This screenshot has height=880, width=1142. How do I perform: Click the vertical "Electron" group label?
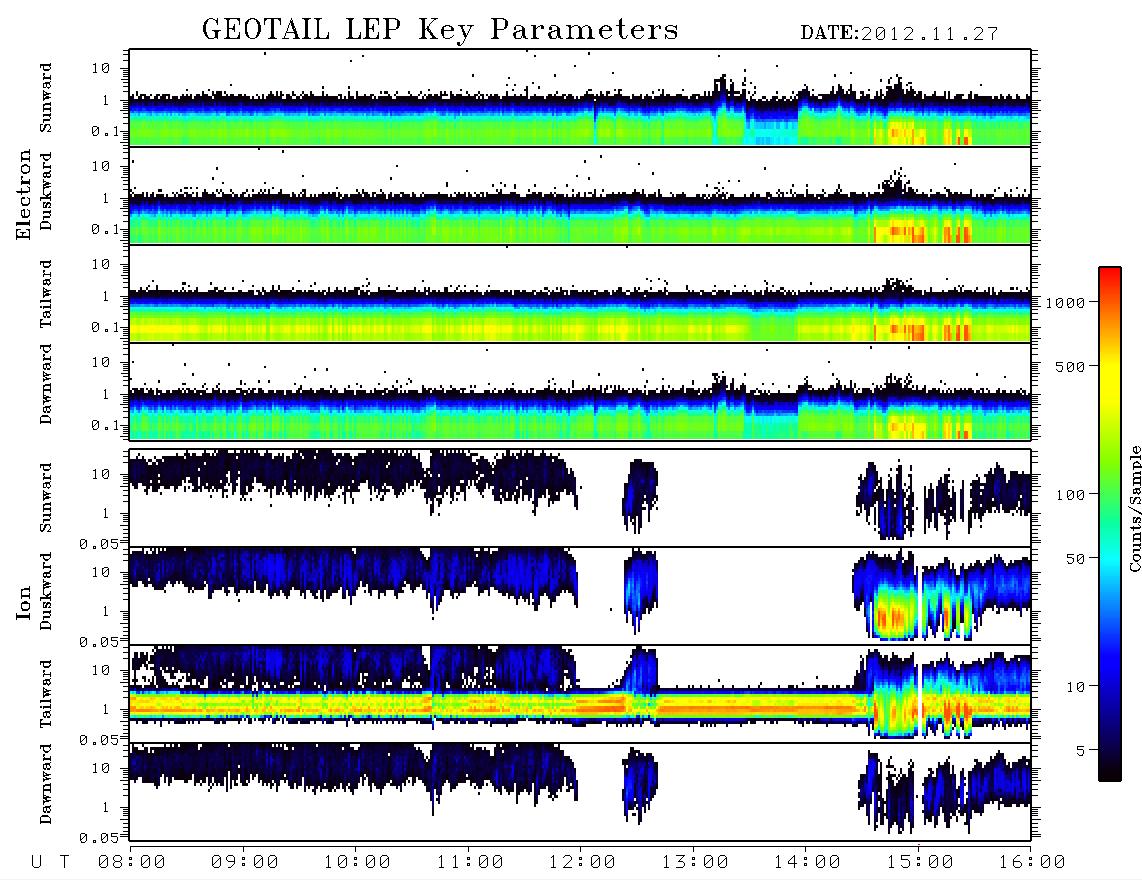coord(24,194)
